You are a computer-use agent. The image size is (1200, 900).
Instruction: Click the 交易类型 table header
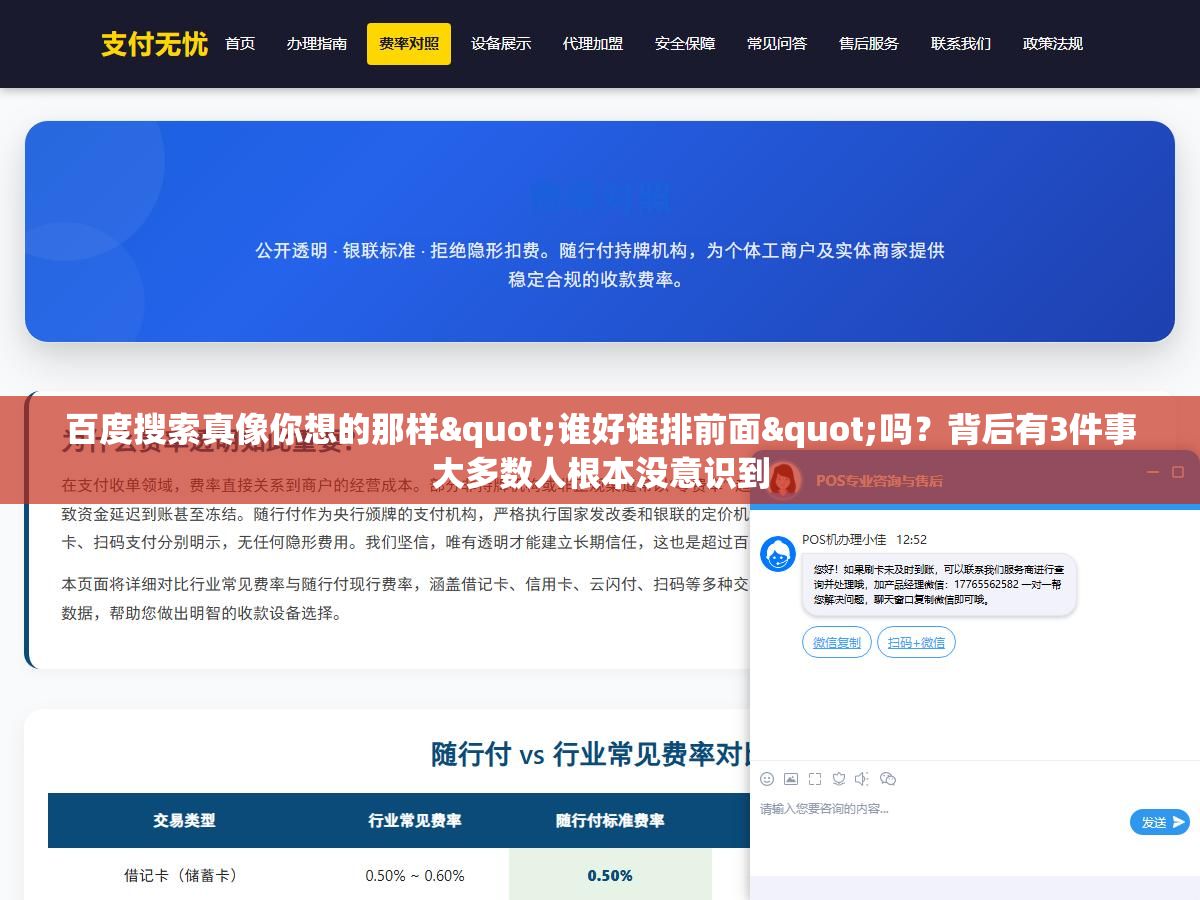[184, 820]
